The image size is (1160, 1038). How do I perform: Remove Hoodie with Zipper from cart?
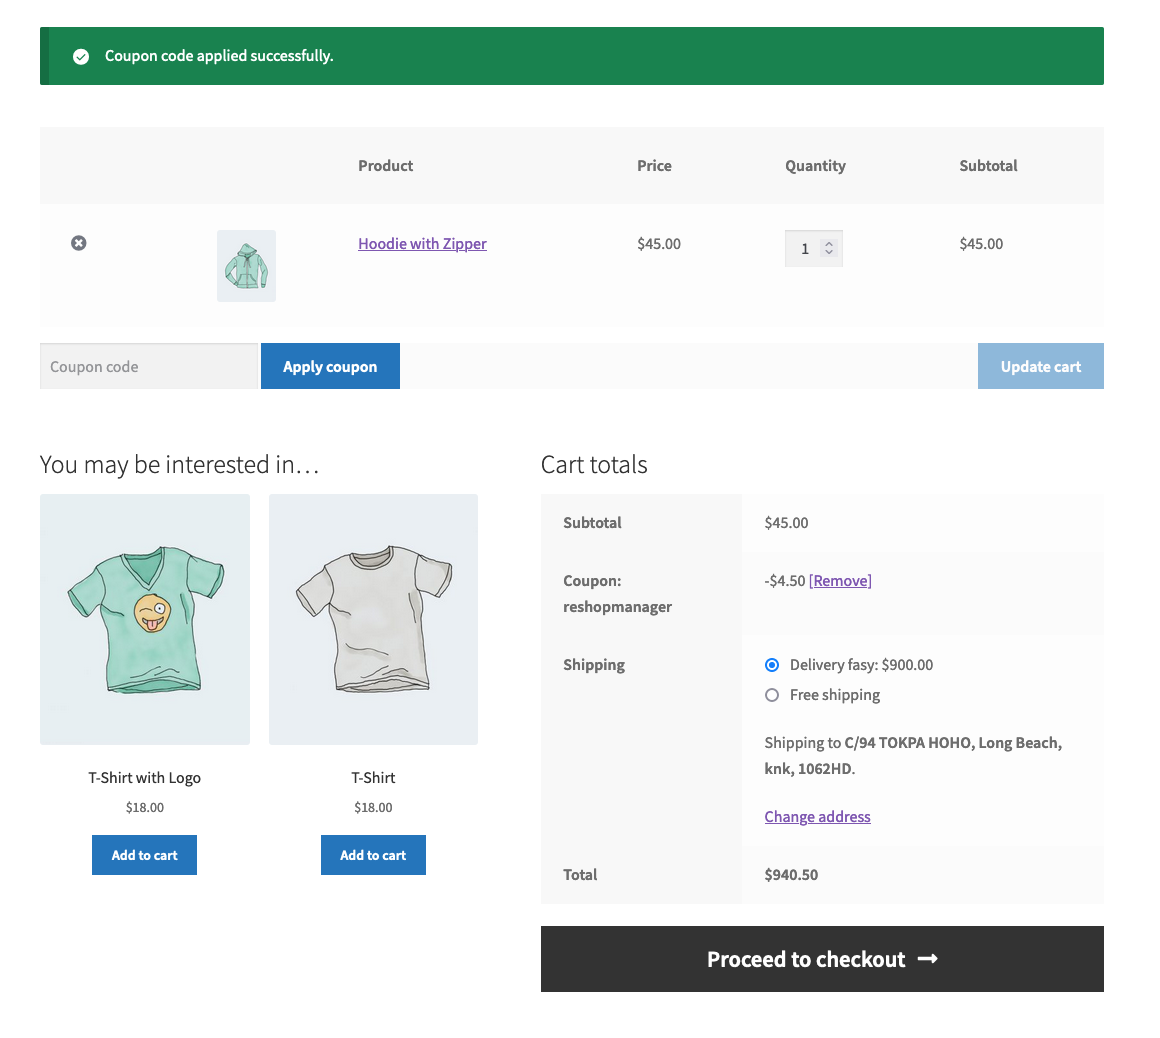click(x=79, y=243)
